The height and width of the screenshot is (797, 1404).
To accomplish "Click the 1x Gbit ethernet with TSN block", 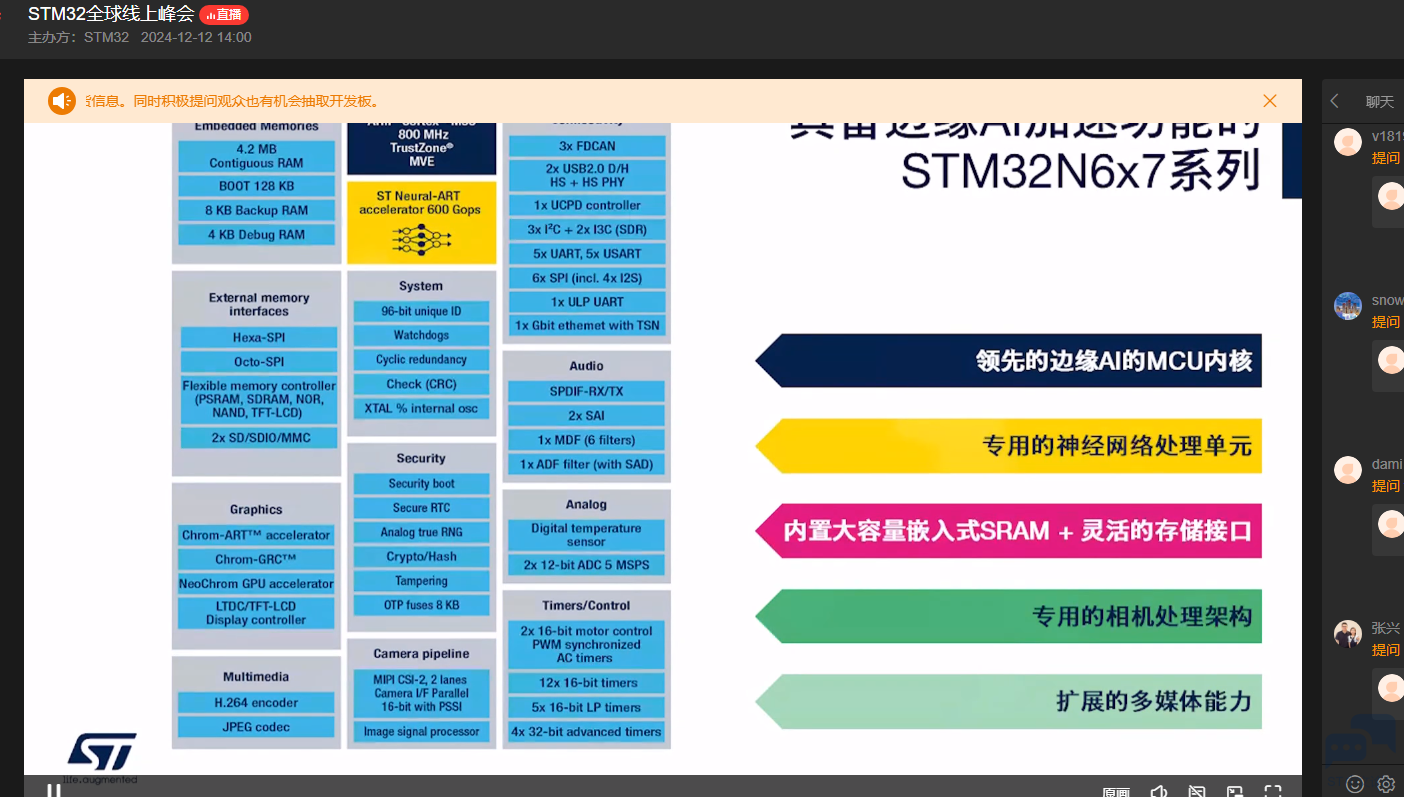I will (x=587, y=325).
